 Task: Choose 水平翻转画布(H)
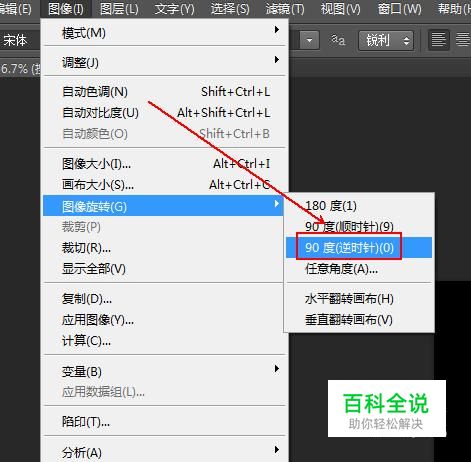359,299
